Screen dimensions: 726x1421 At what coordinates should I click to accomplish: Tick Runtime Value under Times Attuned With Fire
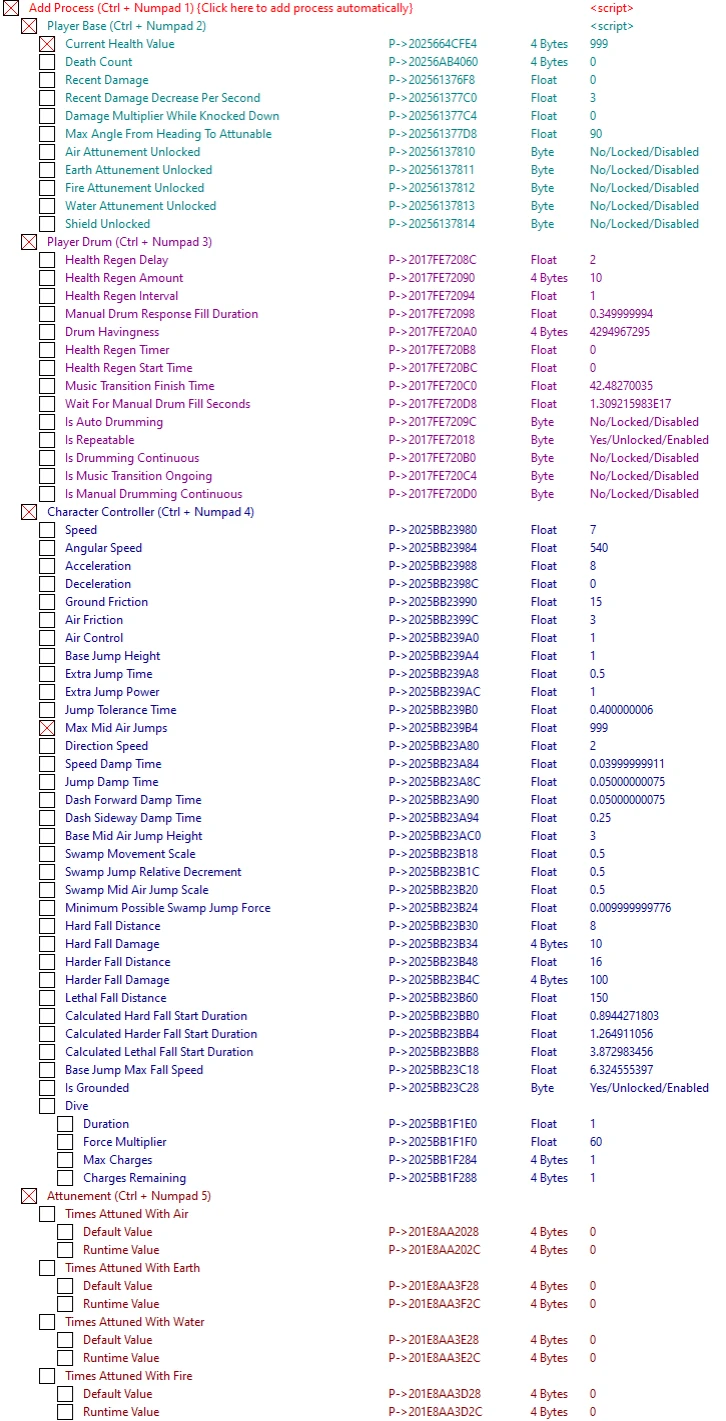[x=65, y=1412]
